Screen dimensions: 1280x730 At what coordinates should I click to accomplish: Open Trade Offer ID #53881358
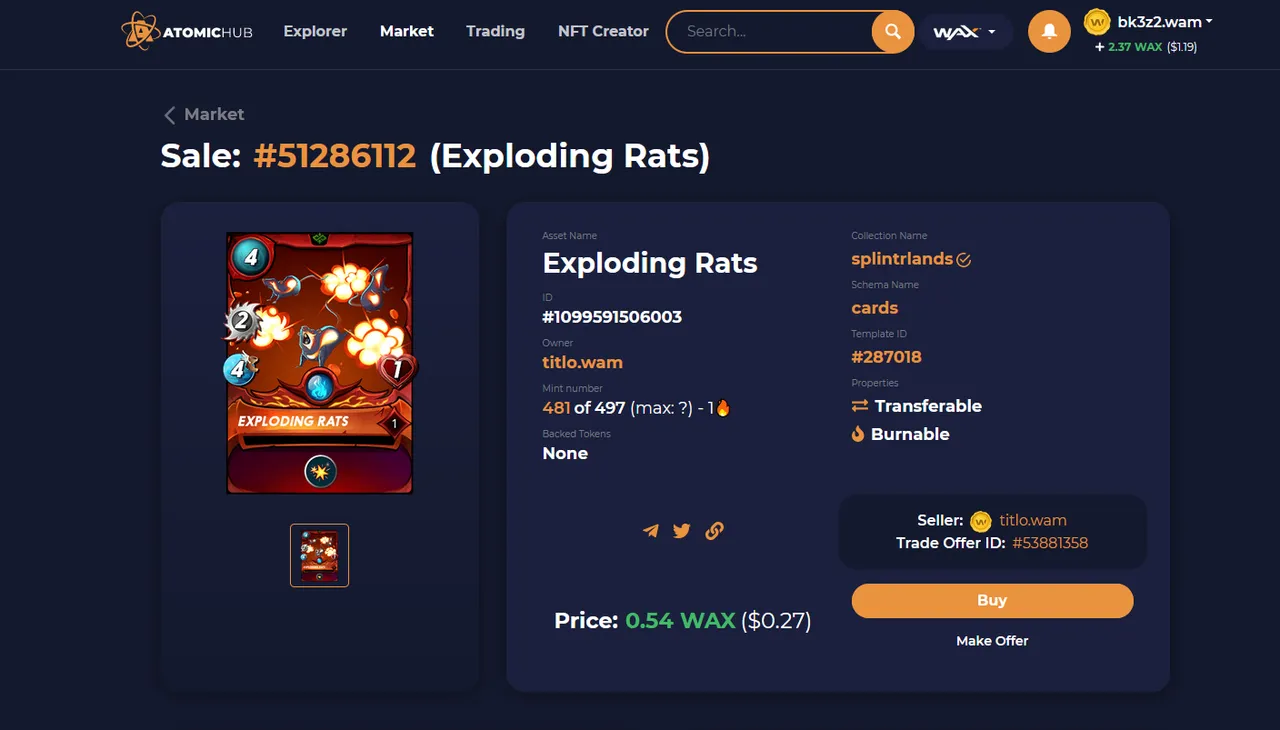click(x=1050, y=544)
